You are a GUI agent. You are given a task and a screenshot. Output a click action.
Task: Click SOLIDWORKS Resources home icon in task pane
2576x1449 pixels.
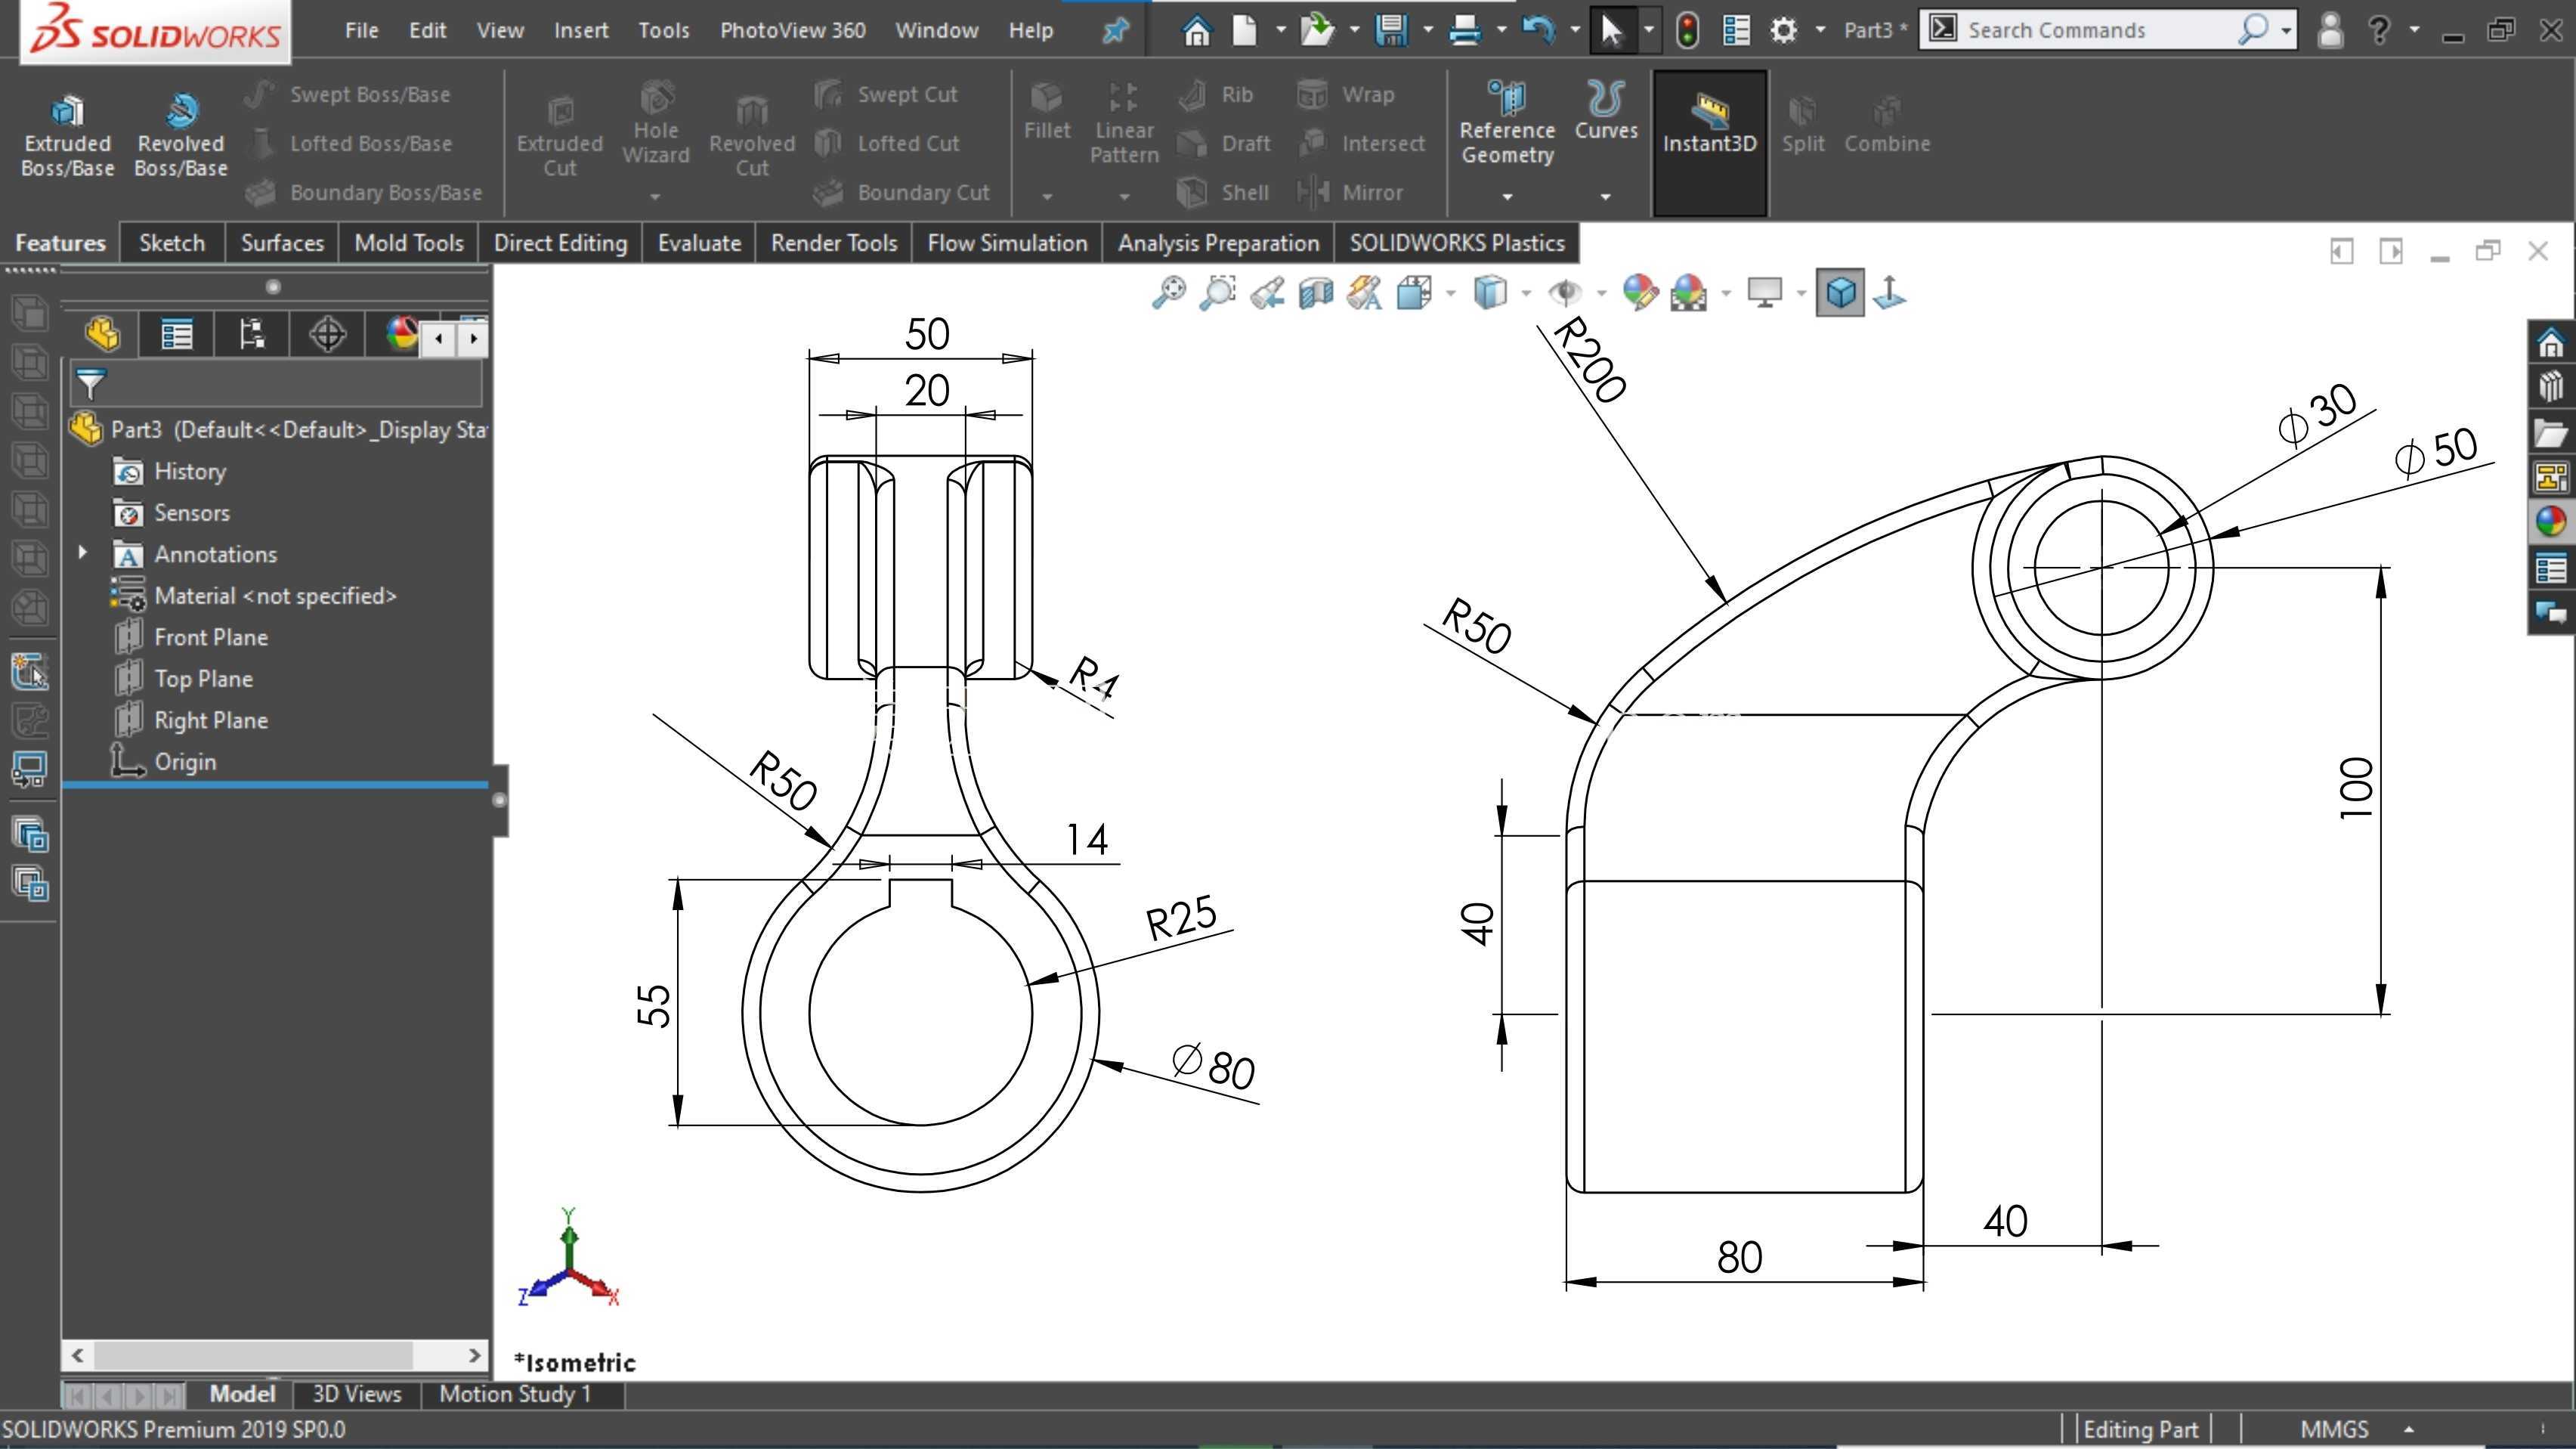click(2551, 343)
